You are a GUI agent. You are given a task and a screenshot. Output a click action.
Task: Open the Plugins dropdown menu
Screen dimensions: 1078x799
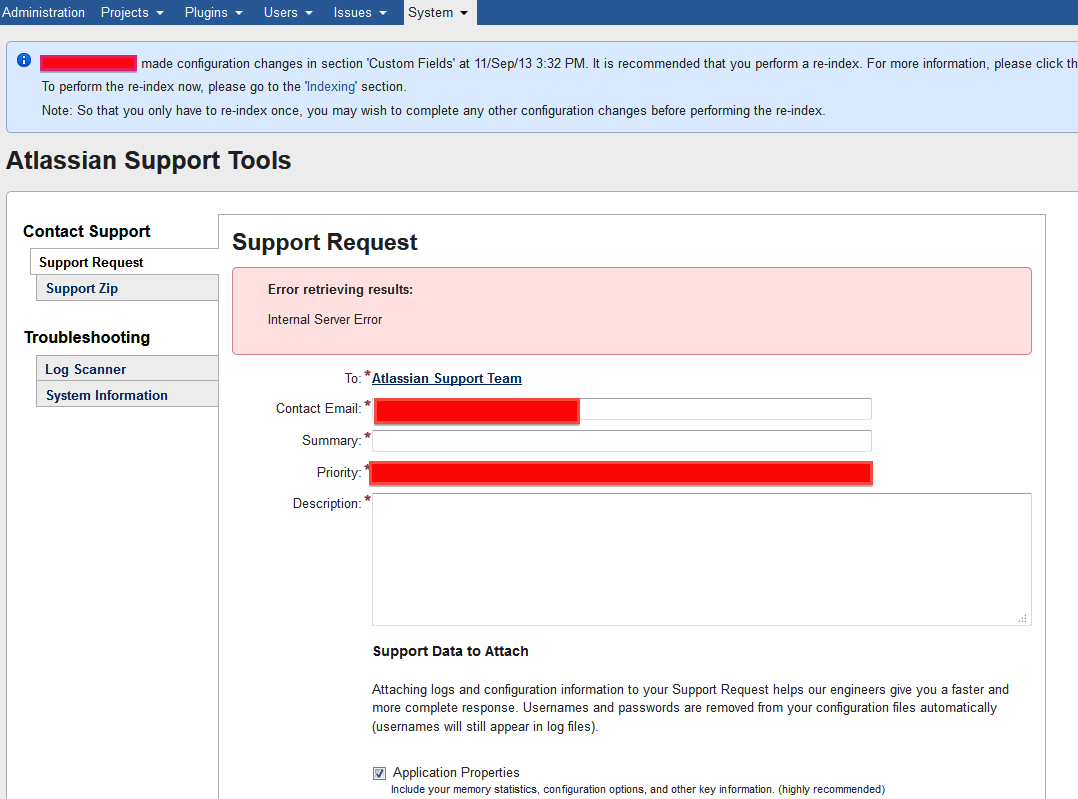(214, 12)
